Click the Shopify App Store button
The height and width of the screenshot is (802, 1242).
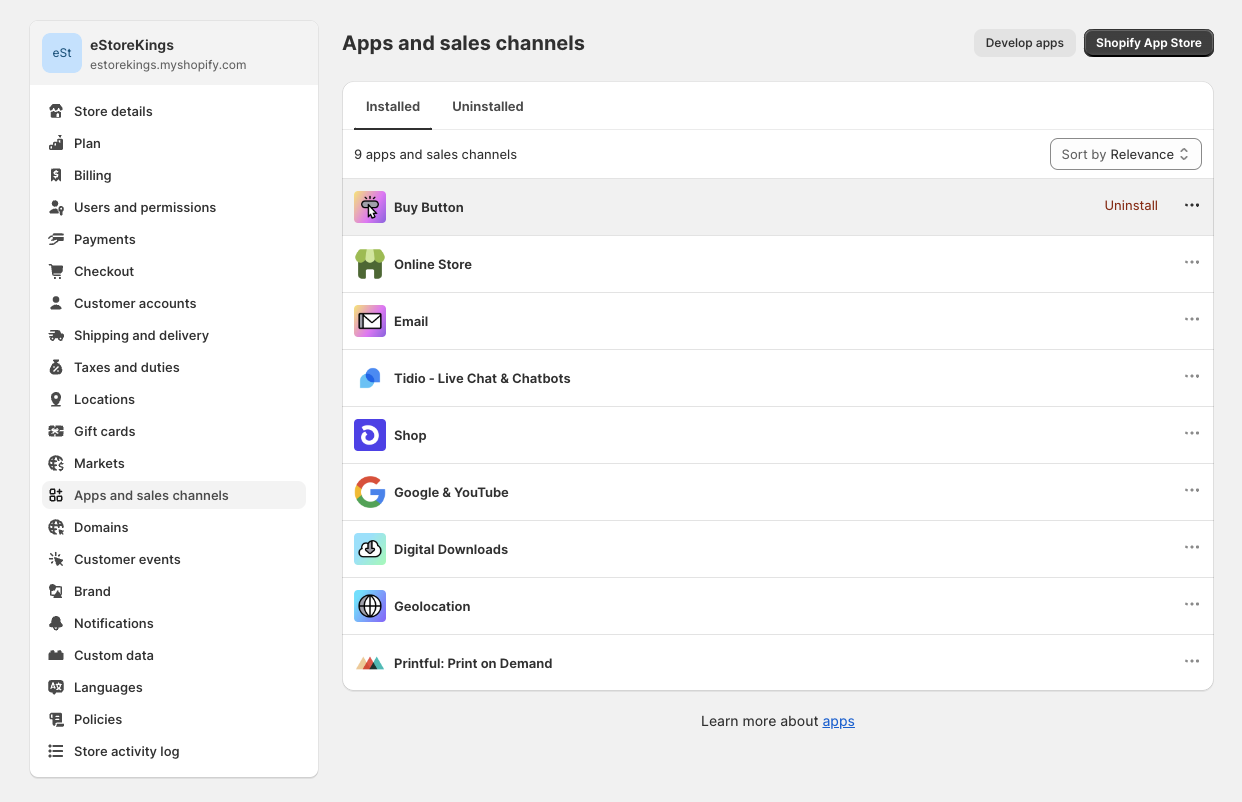coord(1148,43)
